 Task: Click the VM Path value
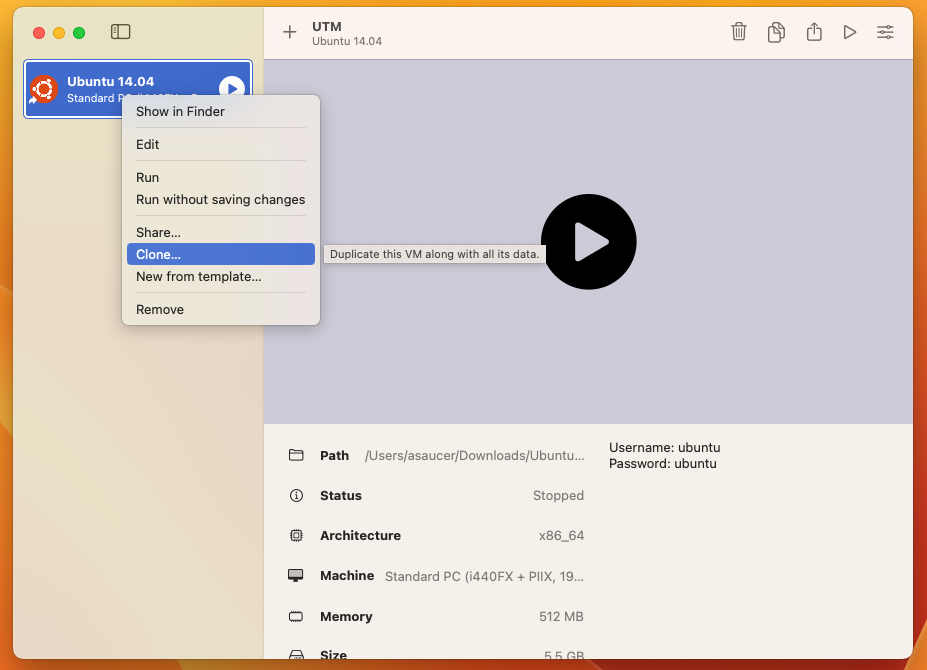(x=474, y=456)
